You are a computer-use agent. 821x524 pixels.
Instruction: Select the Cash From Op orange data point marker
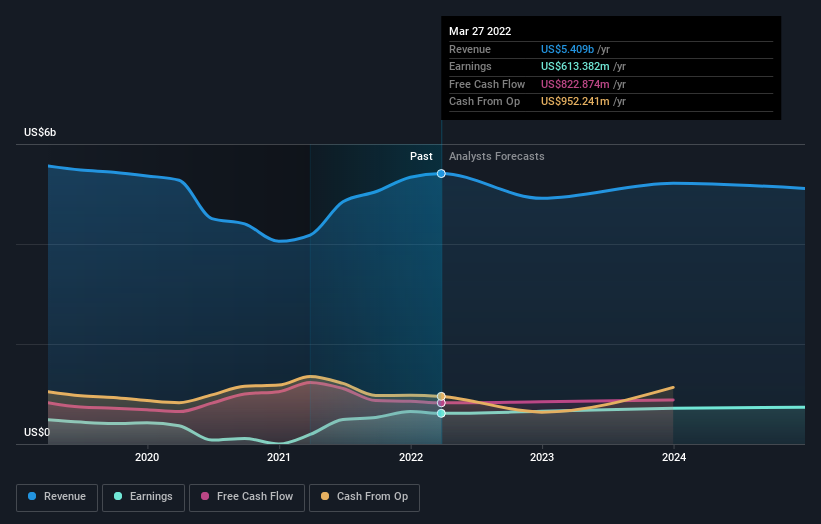pos(441,396)
